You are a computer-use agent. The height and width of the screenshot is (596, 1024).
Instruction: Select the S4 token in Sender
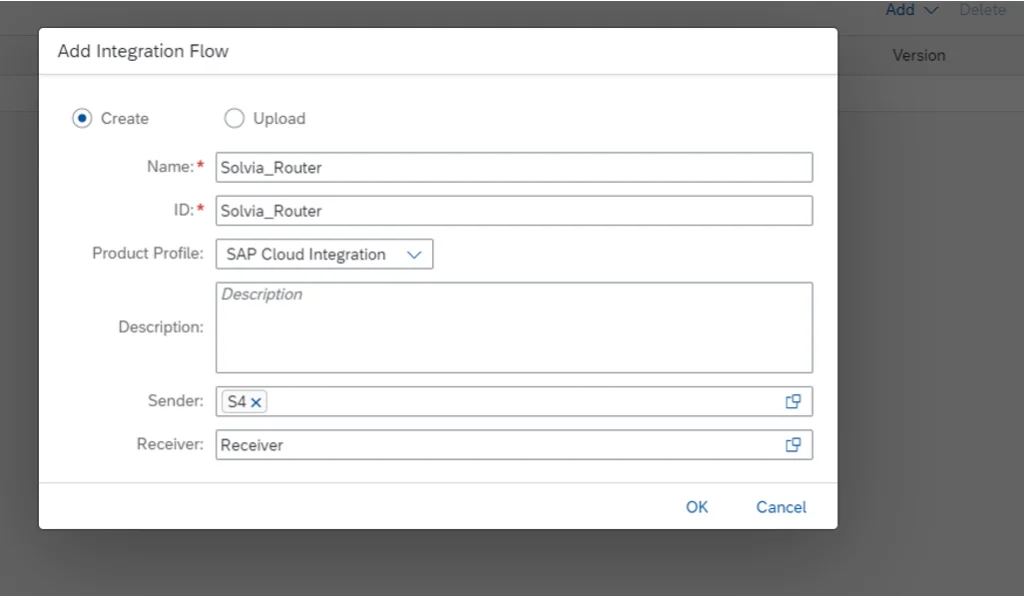coord(237,402)
